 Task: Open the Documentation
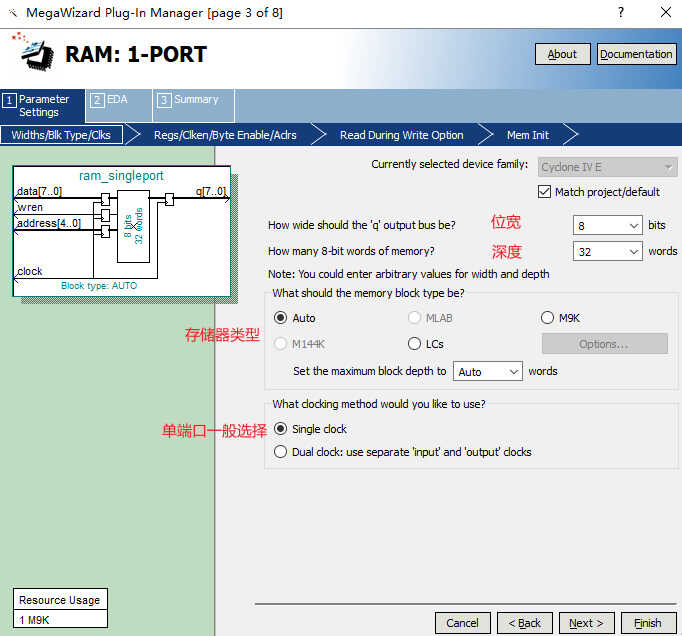(x=636, y=54)
